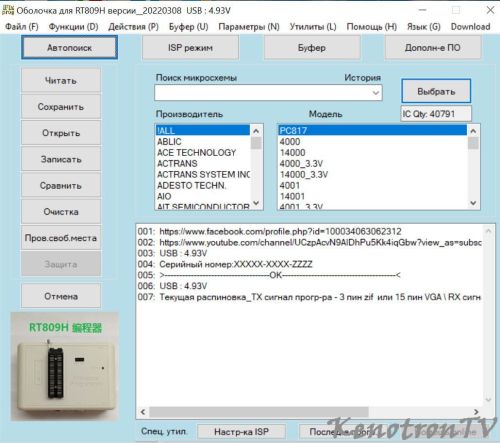Select ADESTO TECHN. manufacturer
This screenshot has height=443, width=500.
[x=191, y=185]
